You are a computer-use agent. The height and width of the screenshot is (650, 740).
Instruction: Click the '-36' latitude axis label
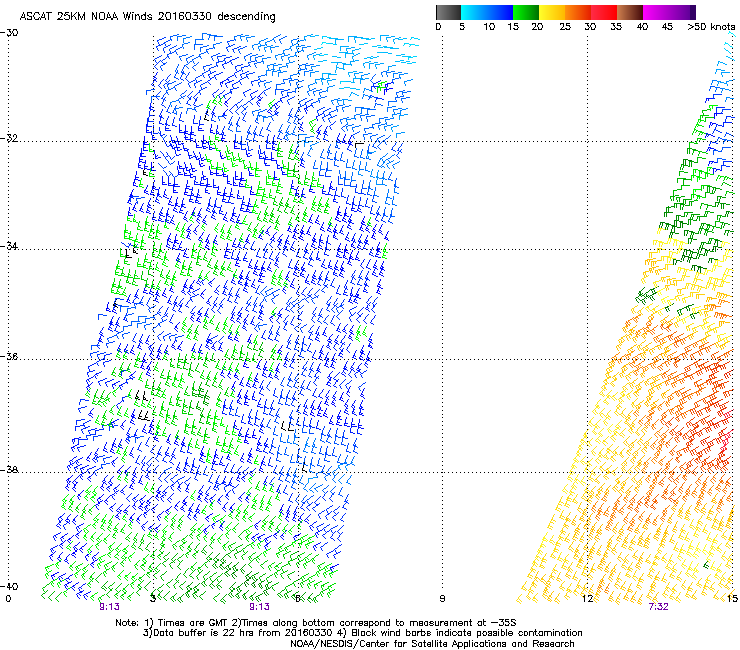[9, 356]
